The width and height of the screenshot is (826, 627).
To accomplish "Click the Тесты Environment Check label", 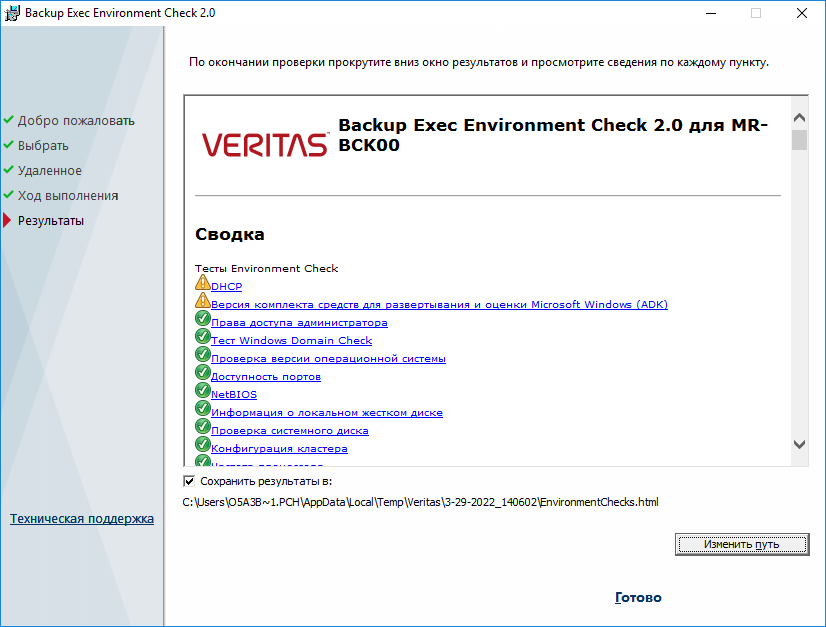I will (267, 269).
